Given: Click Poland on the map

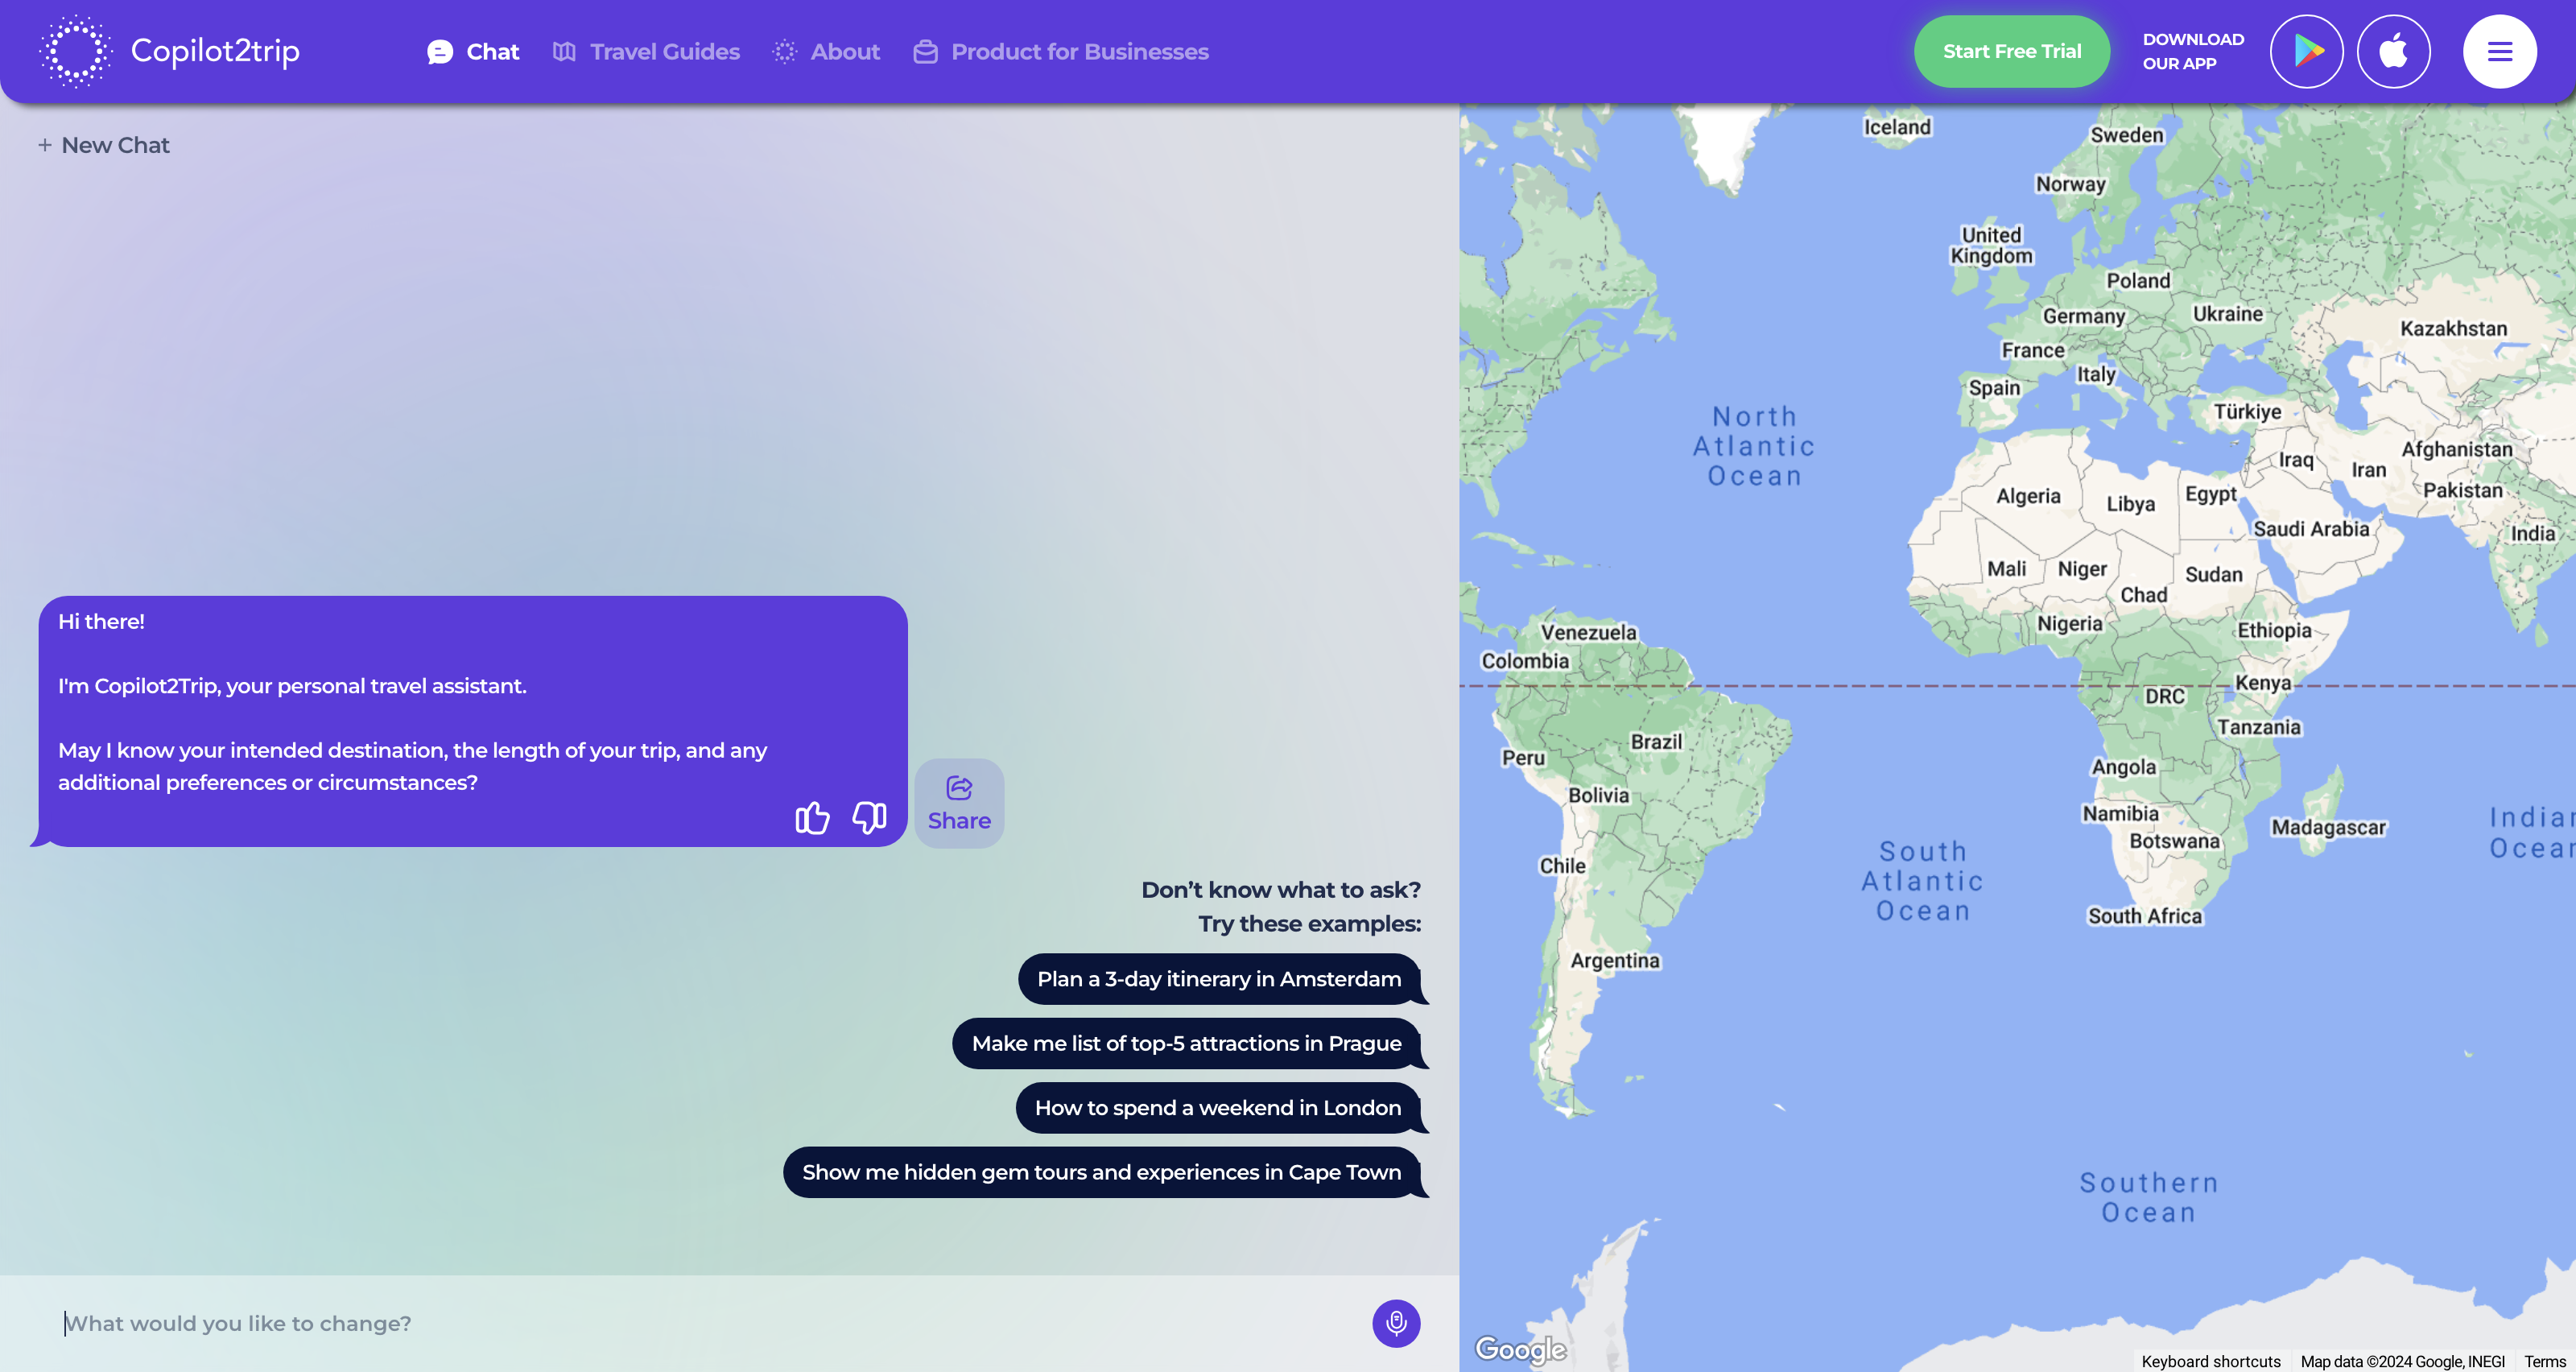Looking at the screenshot, I should point(2138,281).
